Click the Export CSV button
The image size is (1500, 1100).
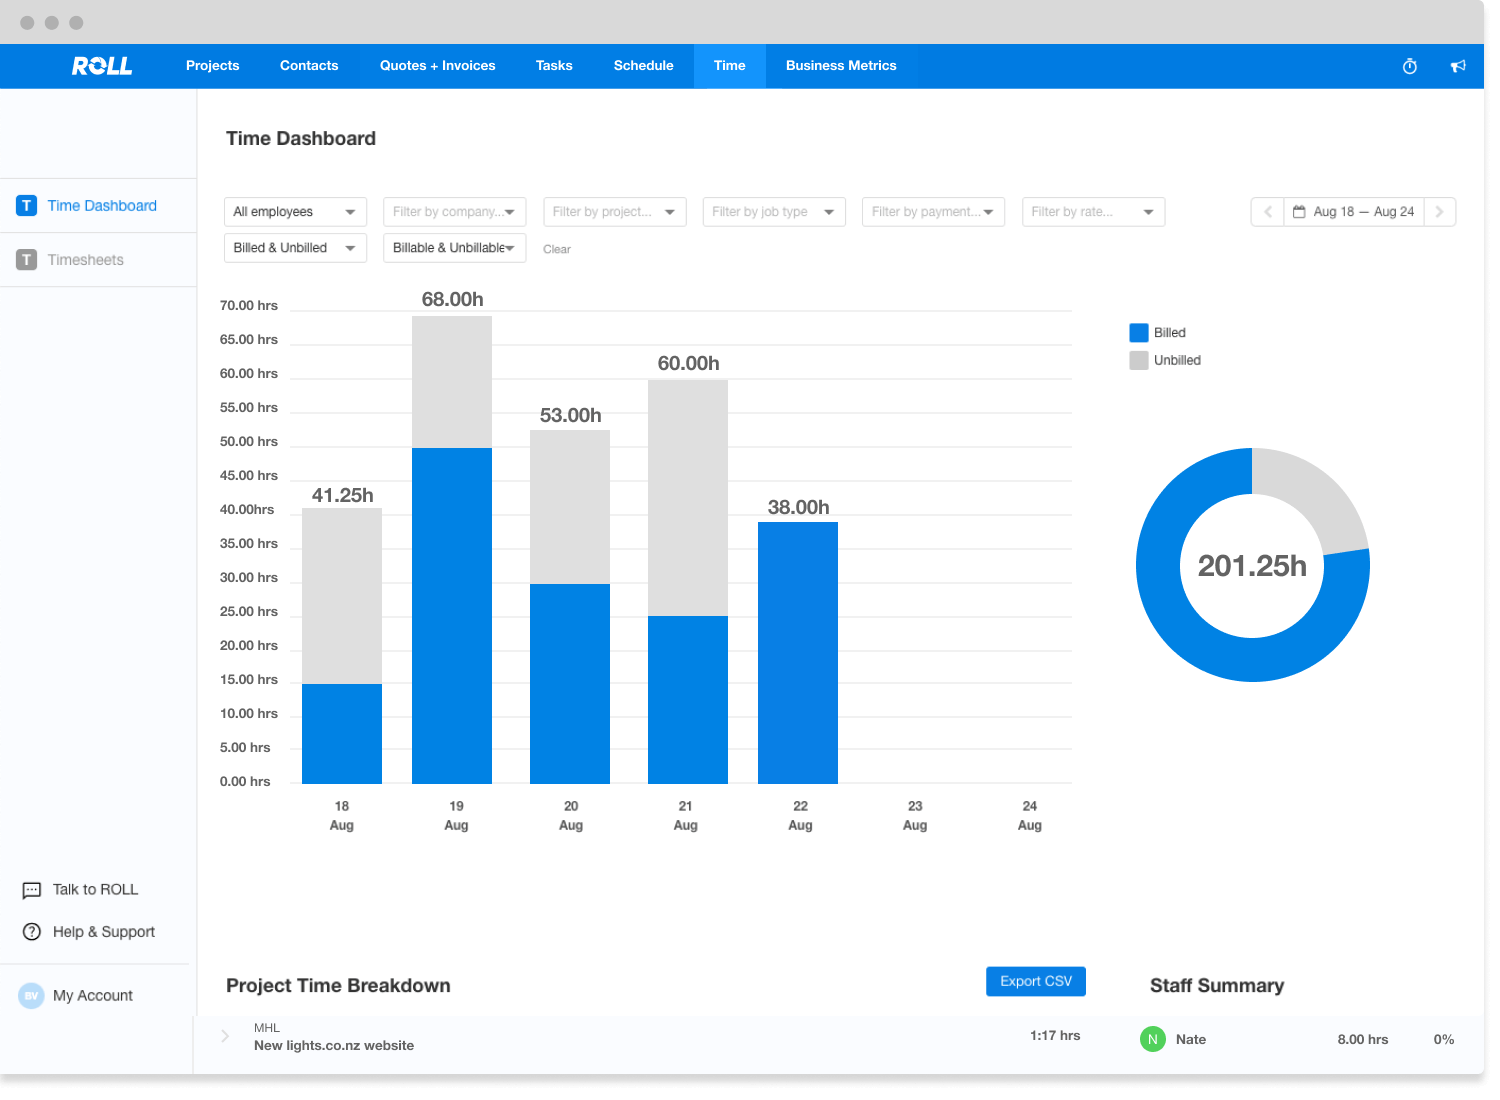pos(1035,981)
